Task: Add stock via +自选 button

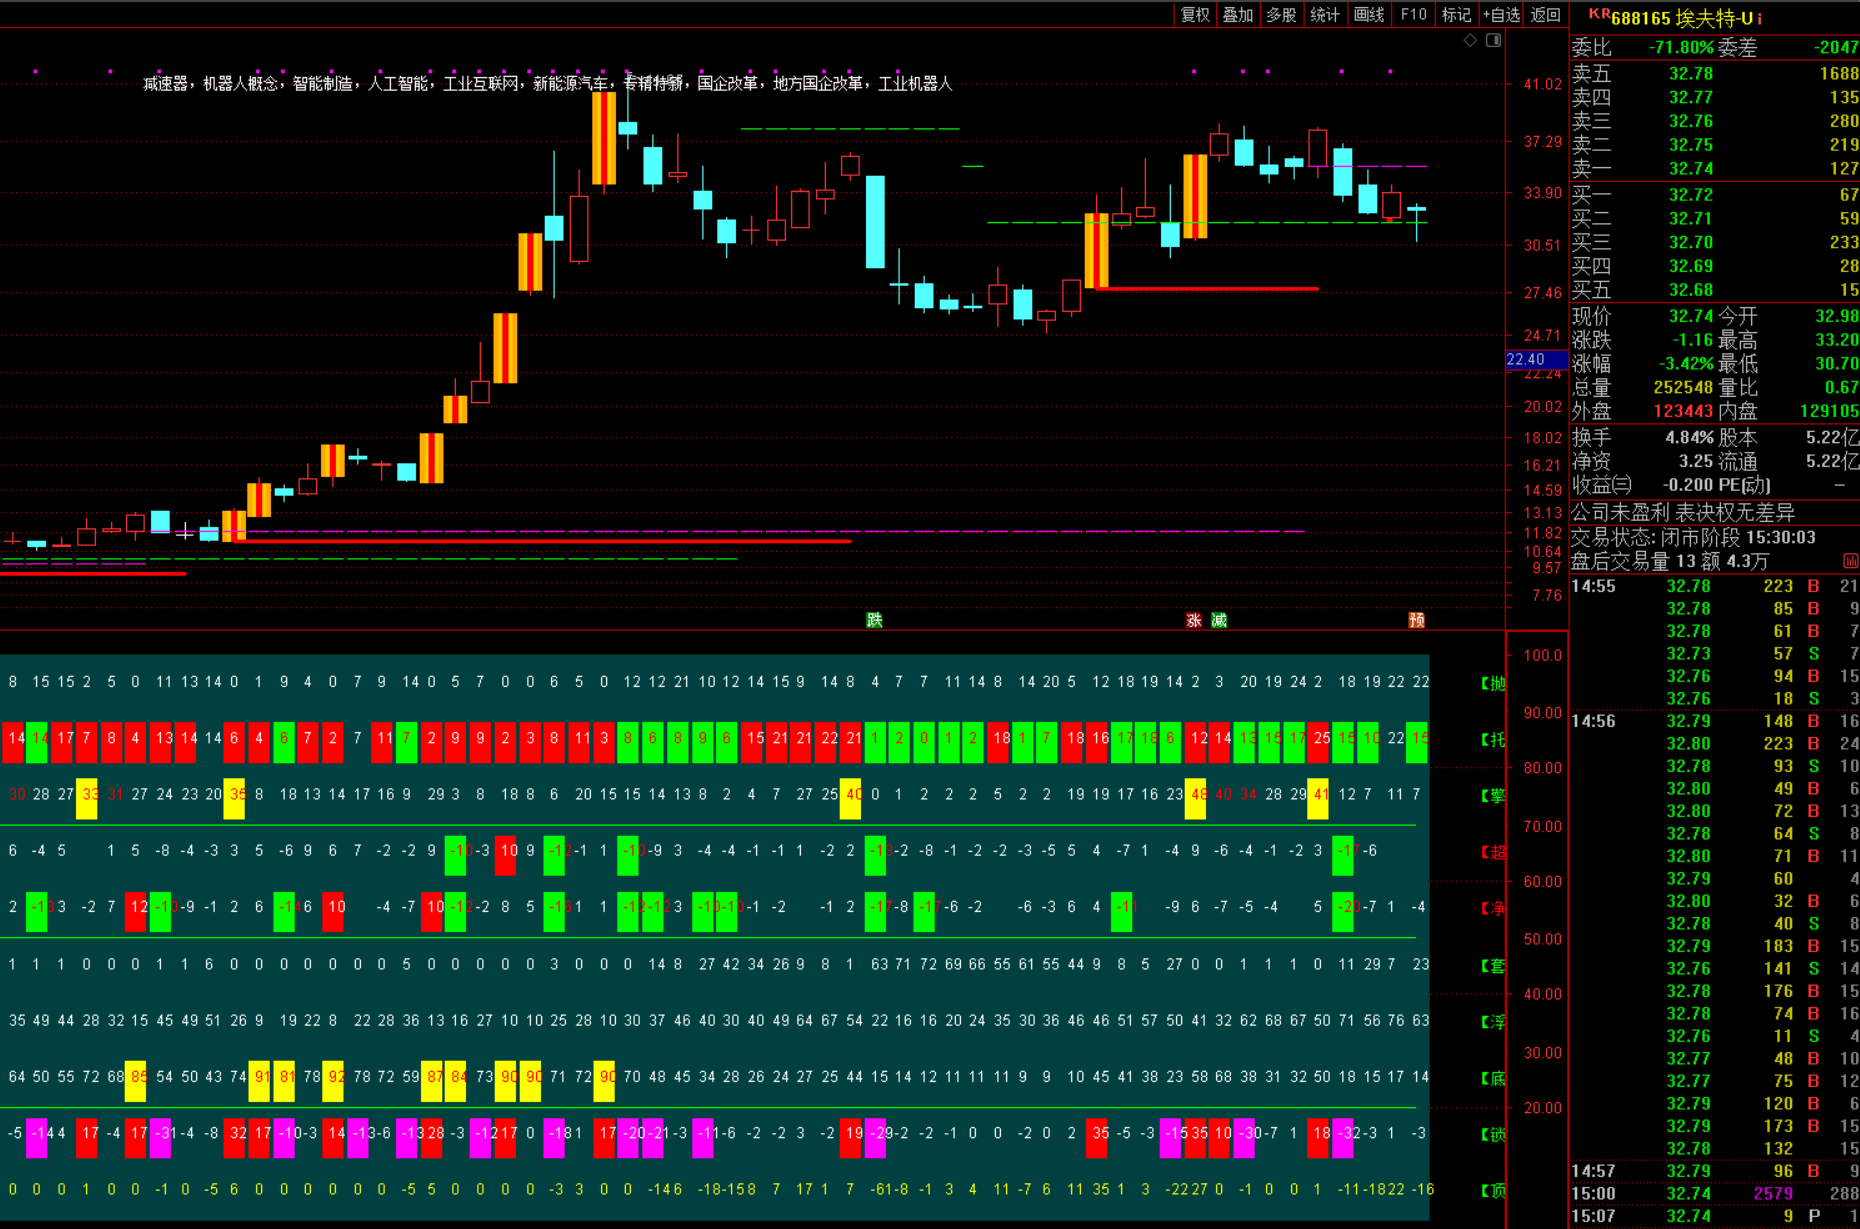Action: pyautogui.click(x=1501, y=15)
